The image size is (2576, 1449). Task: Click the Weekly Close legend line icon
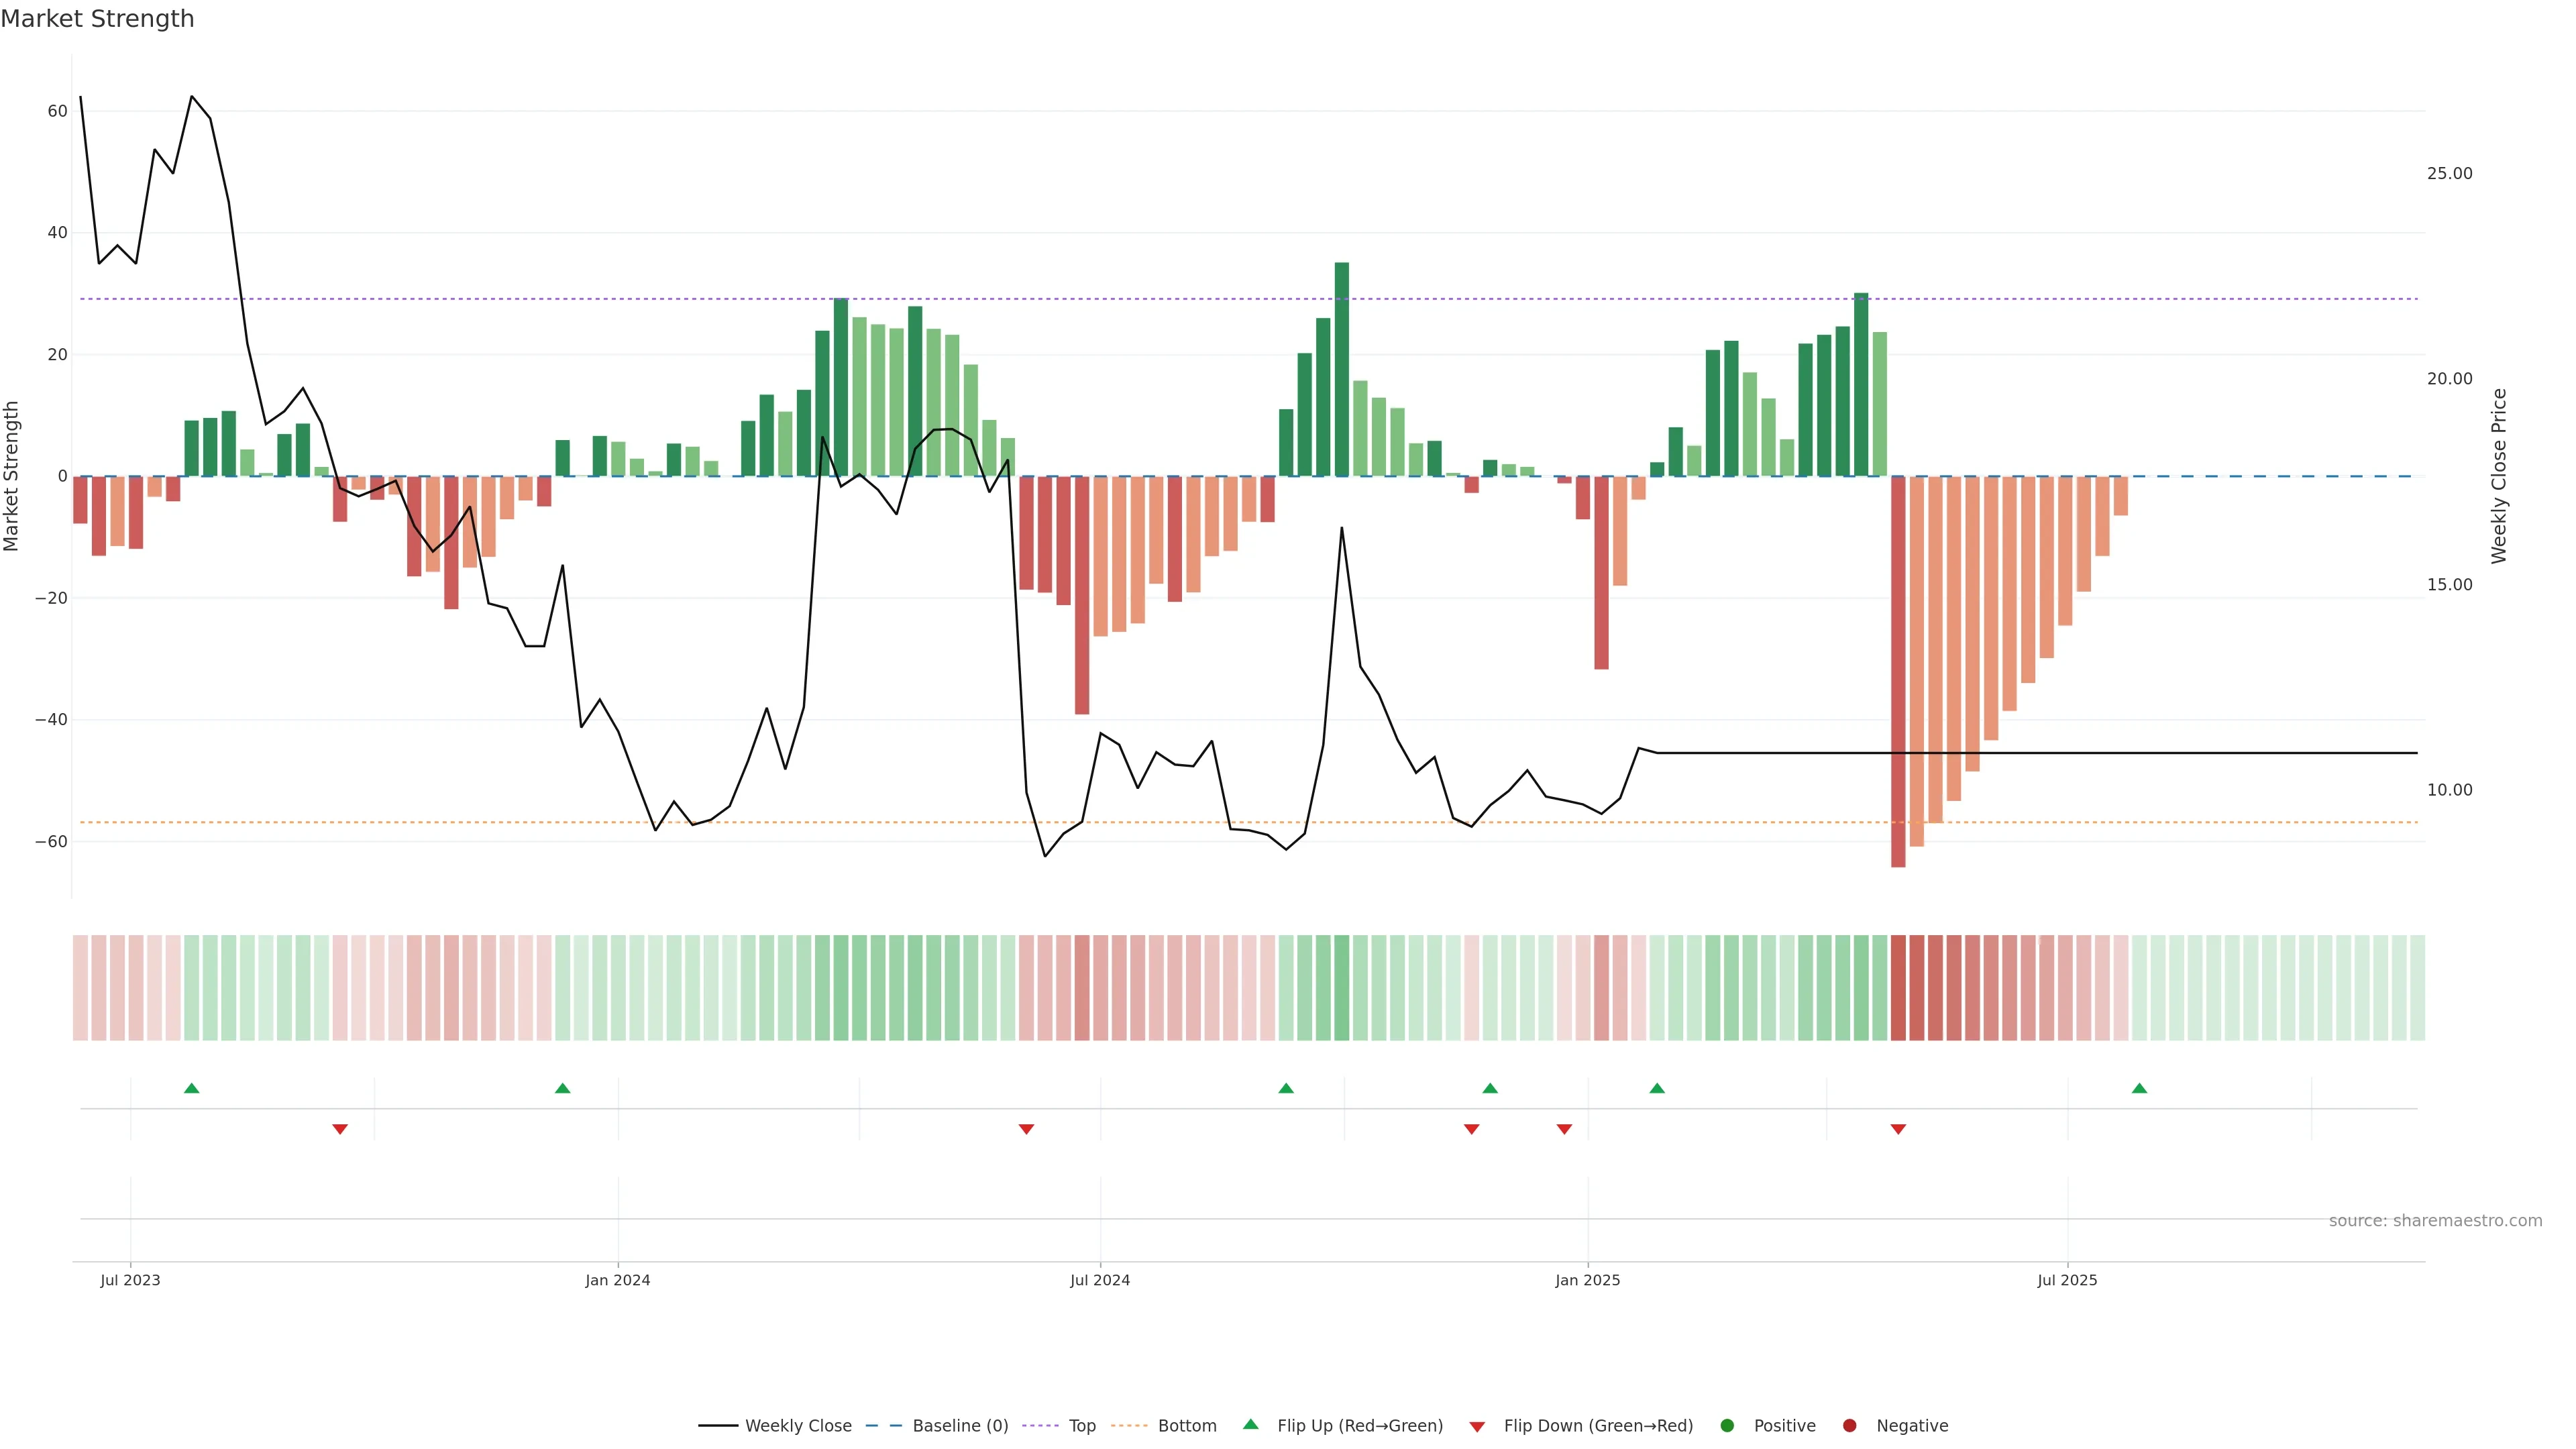(718, 1426)
